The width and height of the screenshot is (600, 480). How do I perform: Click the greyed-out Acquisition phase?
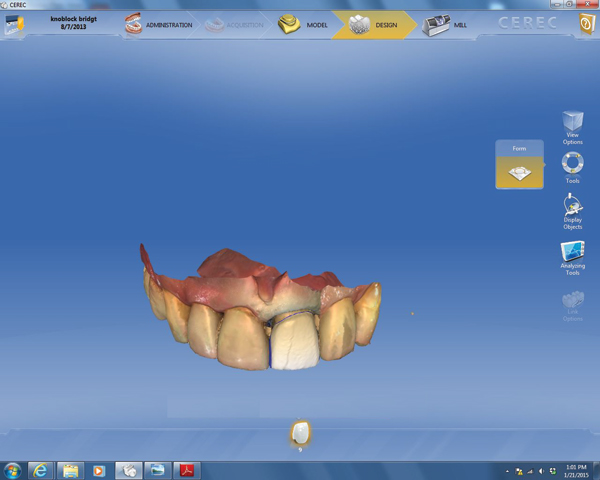click(230, 24)
